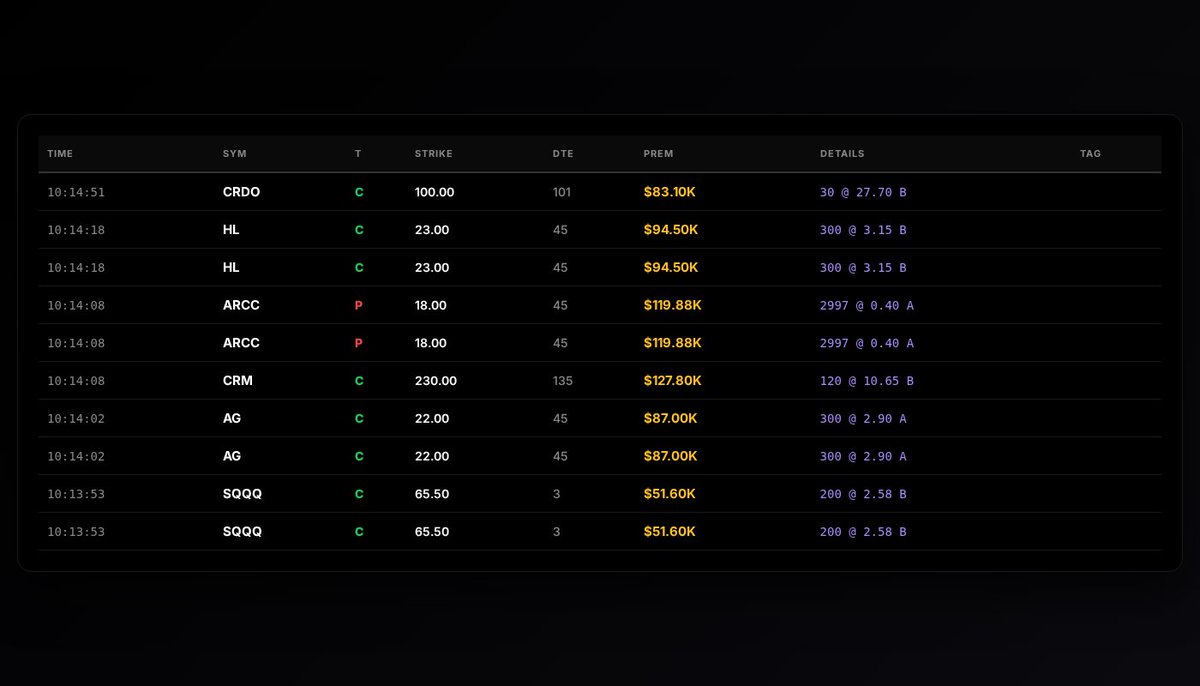The width and height of the screenshot is (1200, 686).
Task: Click the TIME column header
Action: coord(60,154)
